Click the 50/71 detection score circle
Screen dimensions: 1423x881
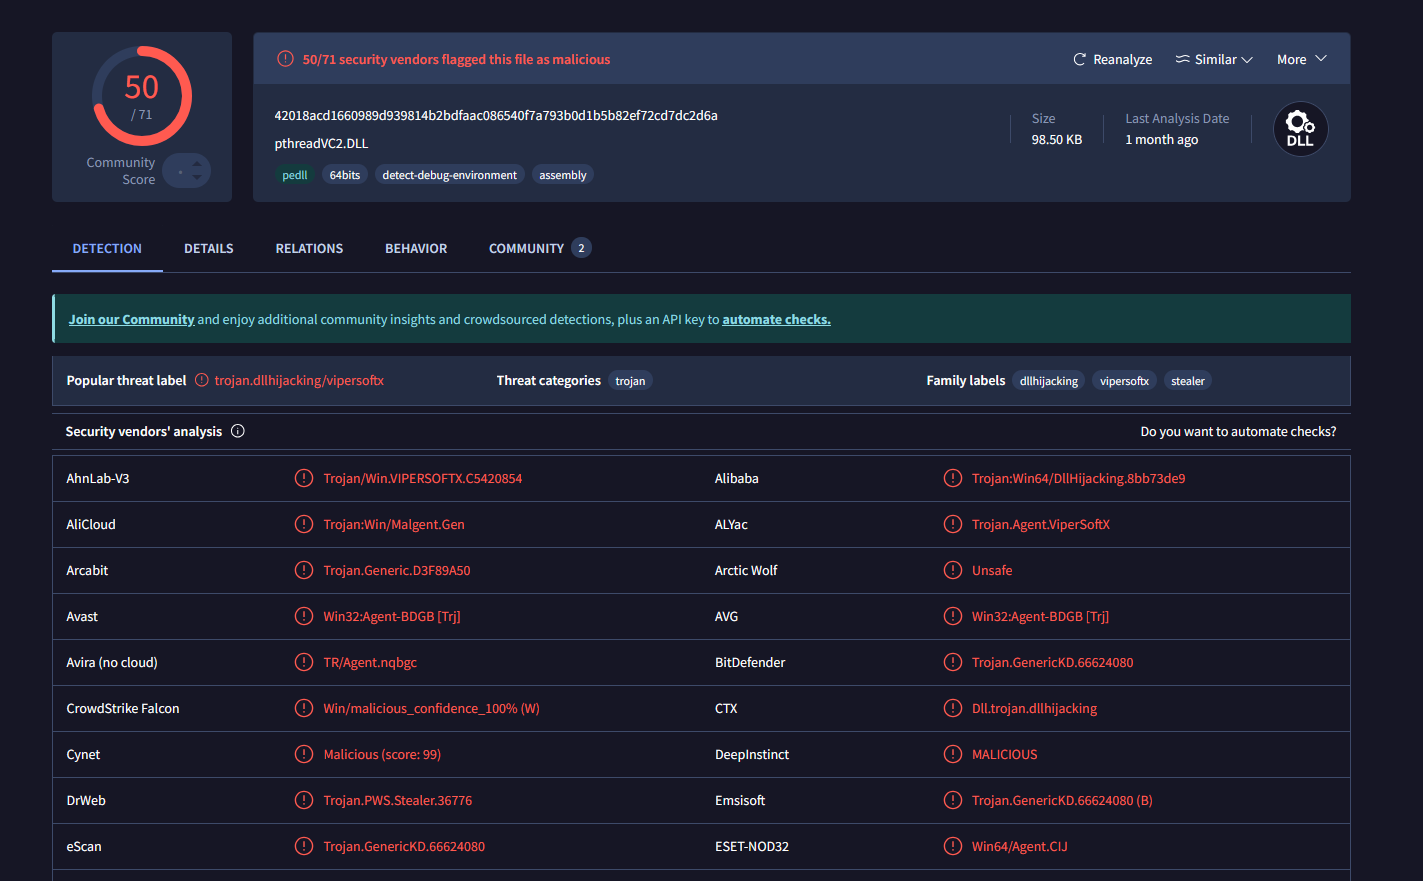(x=142, y=96)
